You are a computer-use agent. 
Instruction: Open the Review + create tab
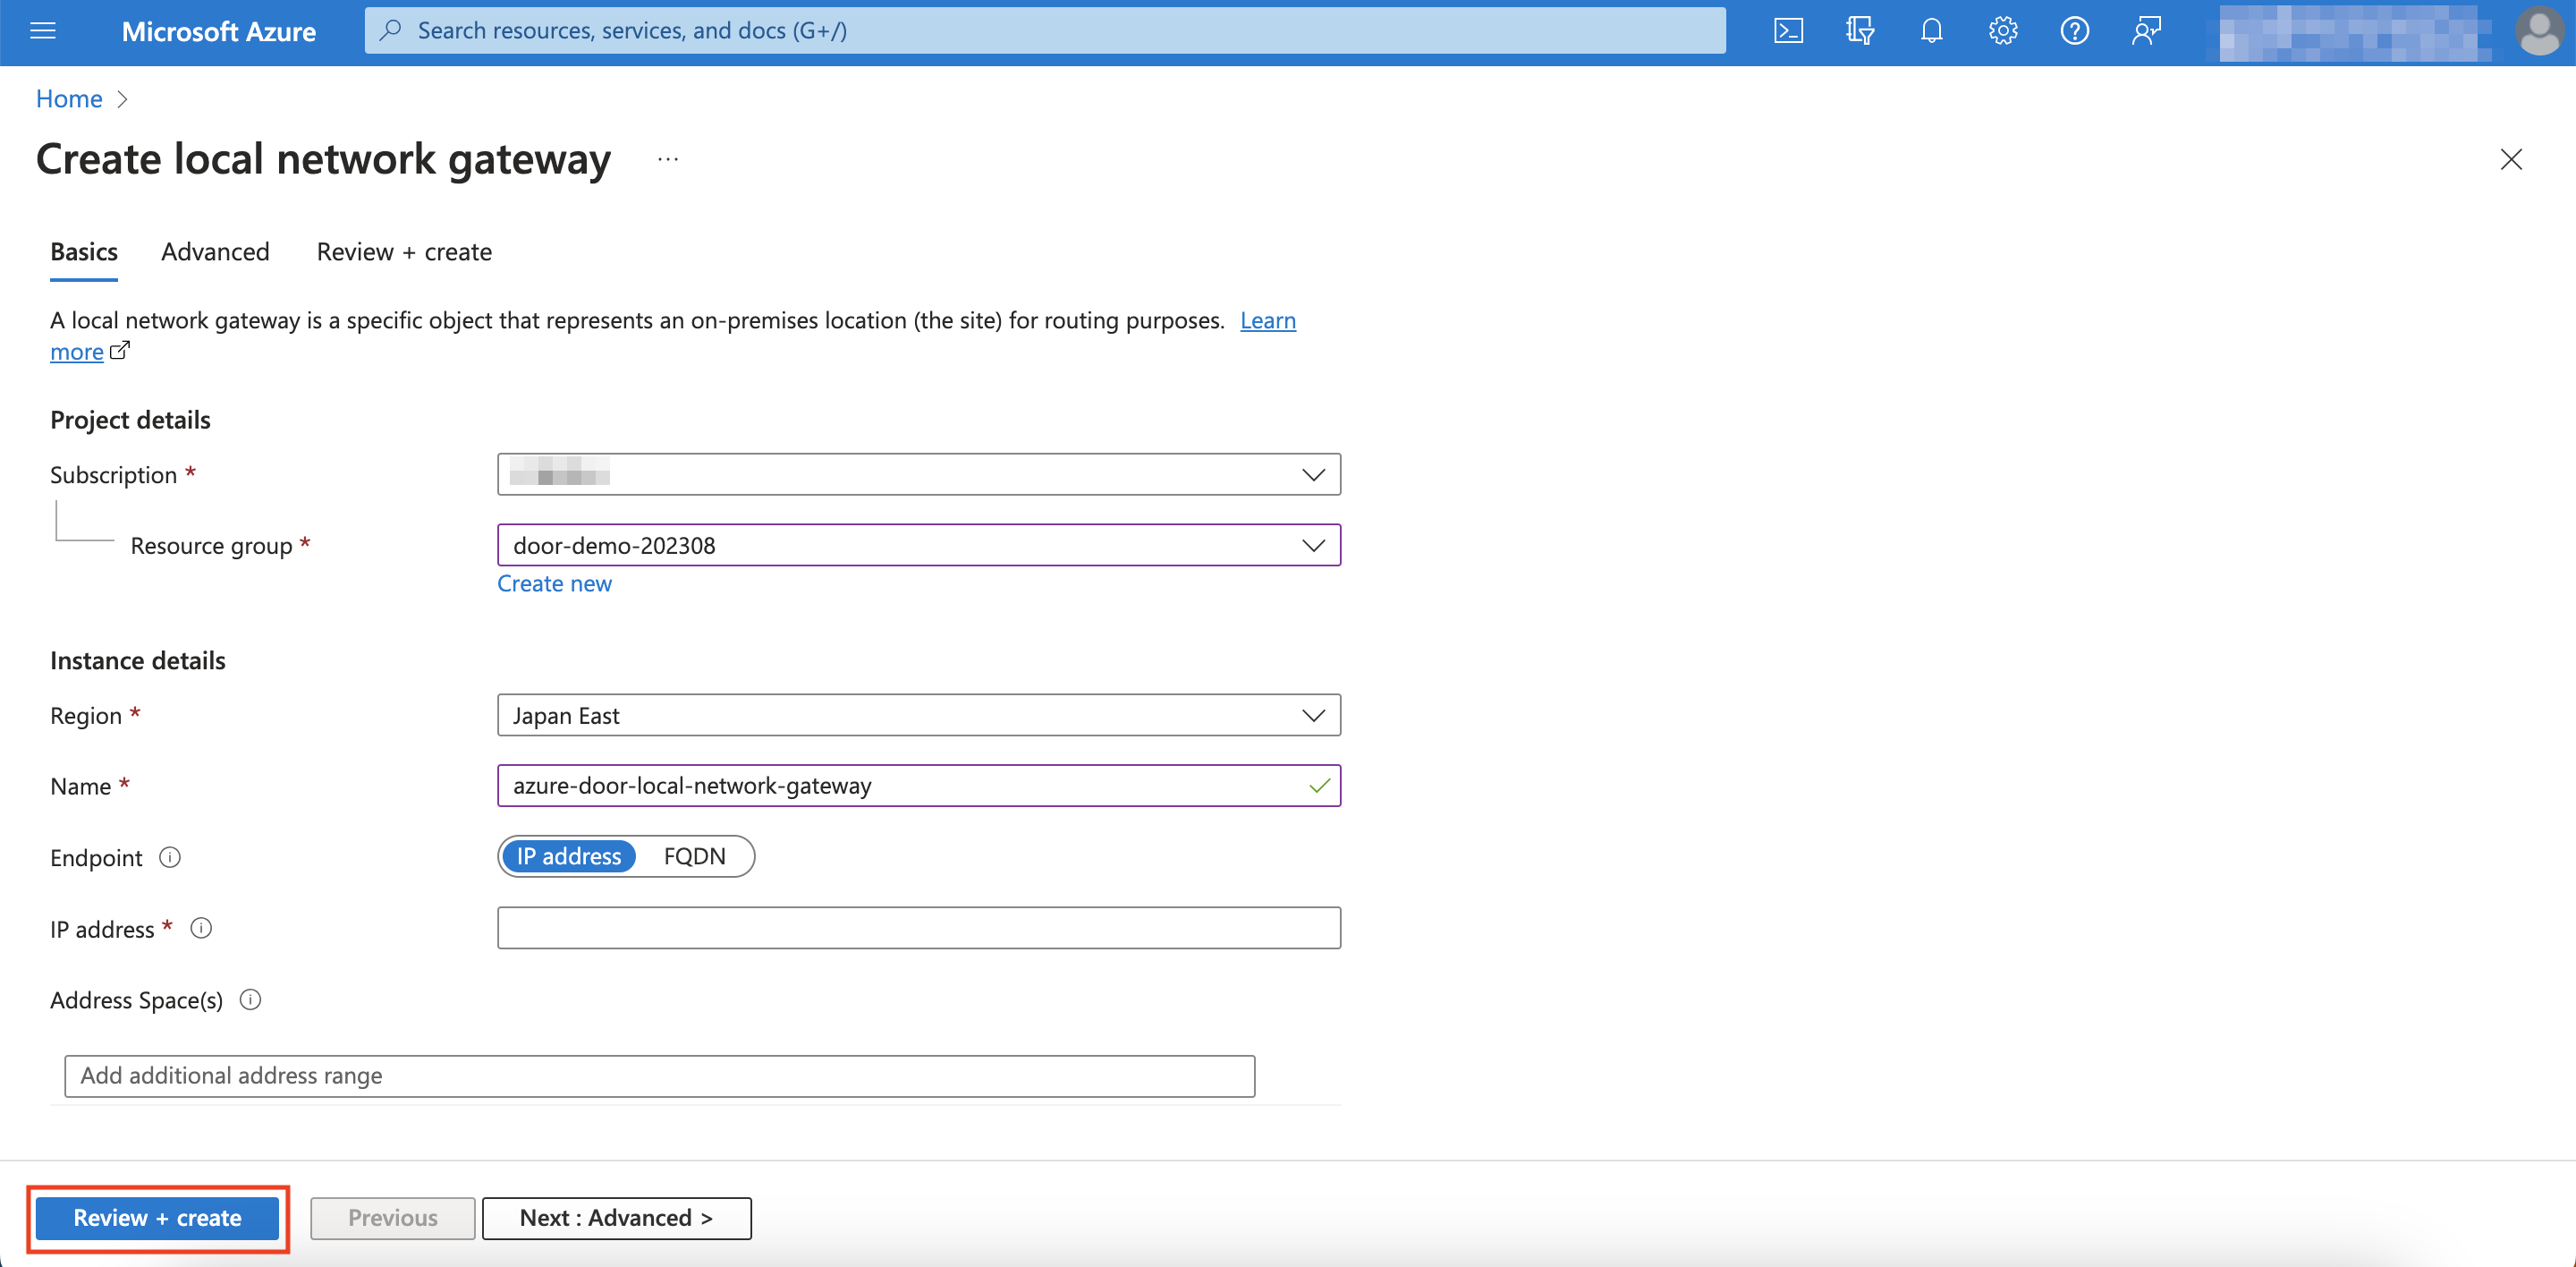click(403, 252)
